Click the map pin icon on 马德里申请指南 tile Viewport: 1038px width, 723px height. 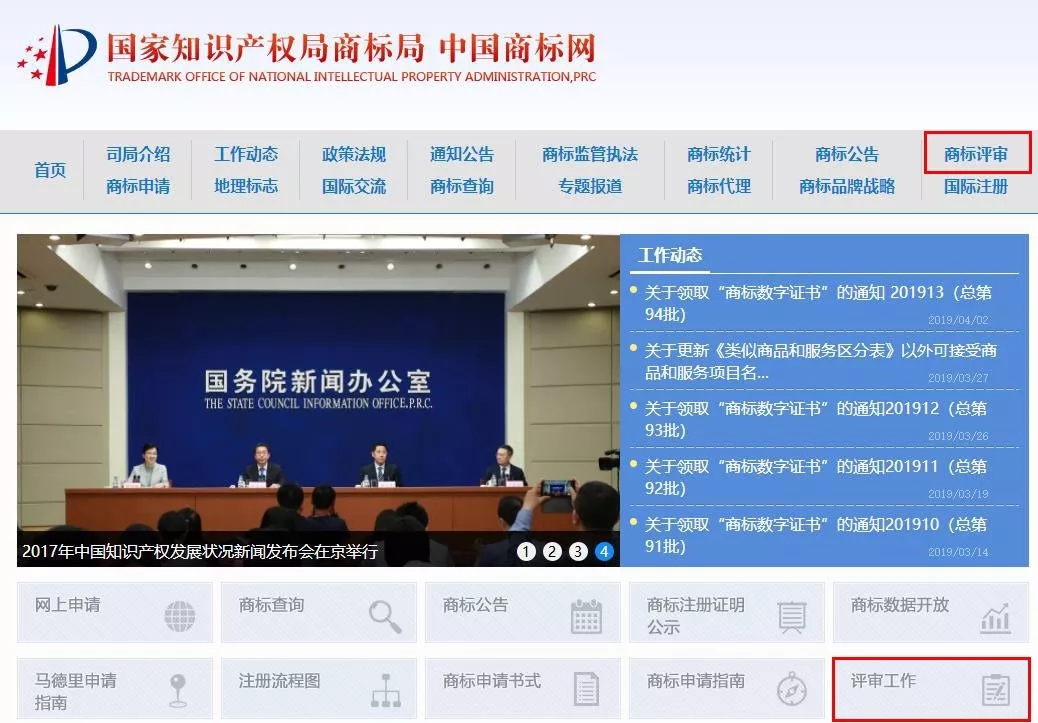[x=178, y=691]
